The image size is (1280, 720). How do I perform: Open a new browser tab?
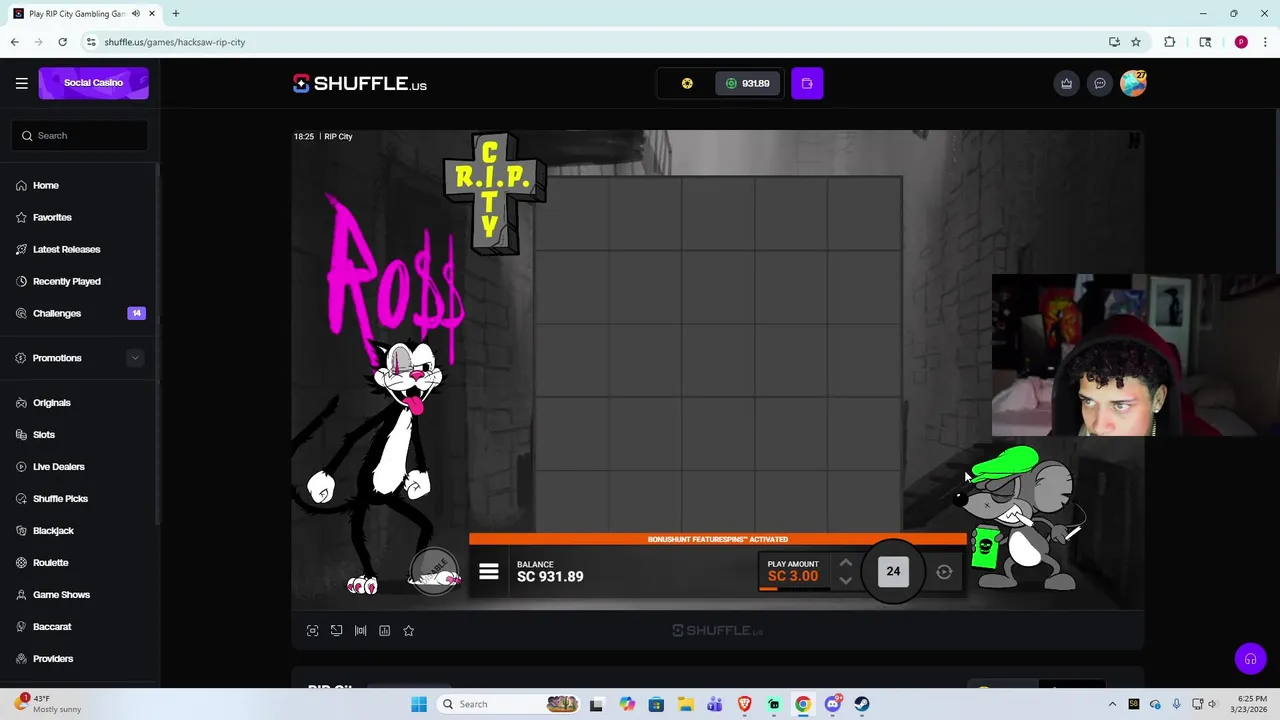click(x=175, y=14)
